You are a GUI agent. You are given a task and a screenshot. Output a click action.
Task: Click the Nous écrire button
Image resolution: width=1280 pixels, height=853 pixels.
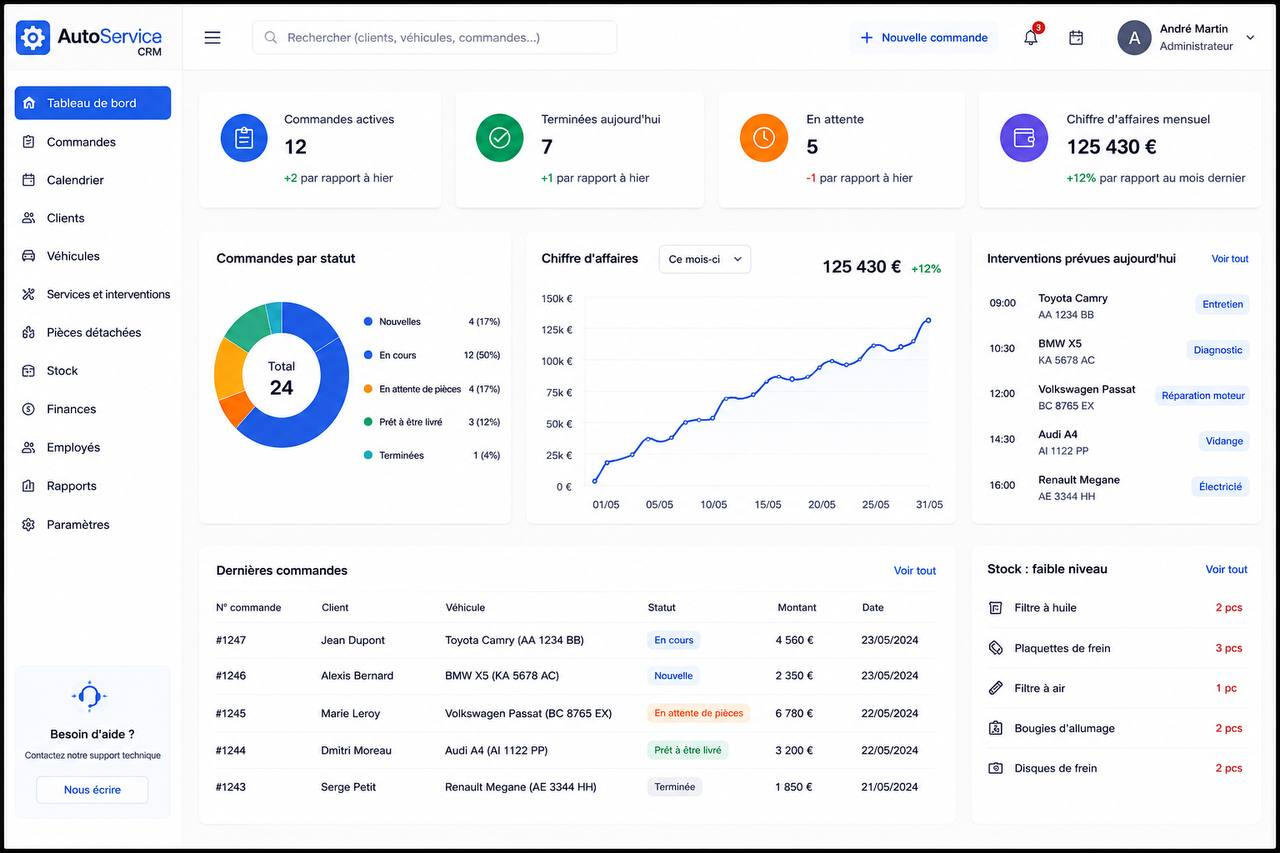[92, 790]
